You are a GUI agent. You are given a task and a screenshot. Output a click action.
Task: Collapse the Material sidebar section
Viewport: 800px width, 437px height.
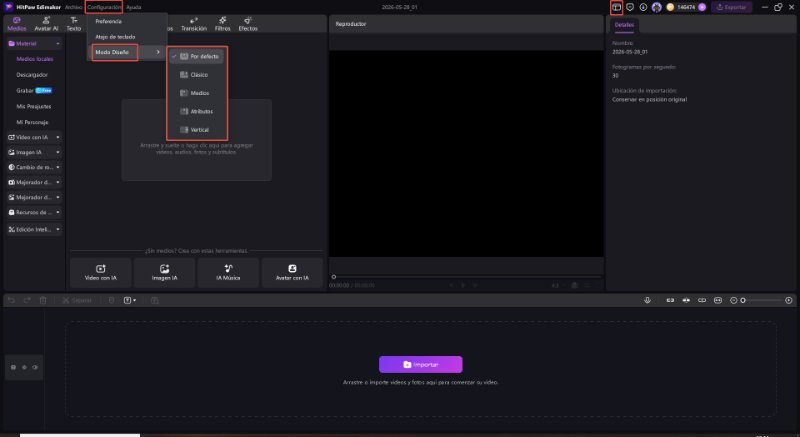click(x=34, y=44)
